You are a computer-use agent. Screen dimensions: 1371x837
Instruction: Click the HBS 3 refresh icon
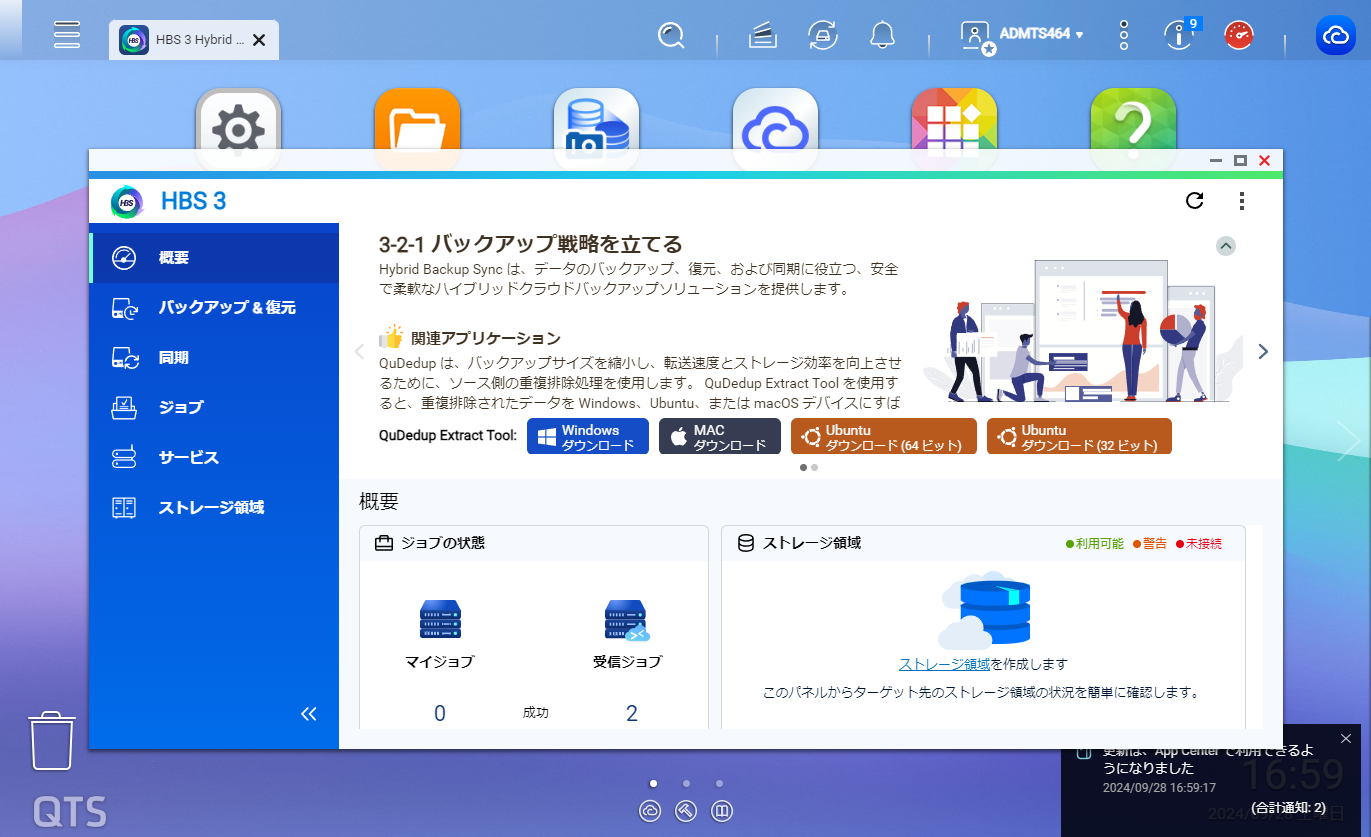[x=1194, y=201]
